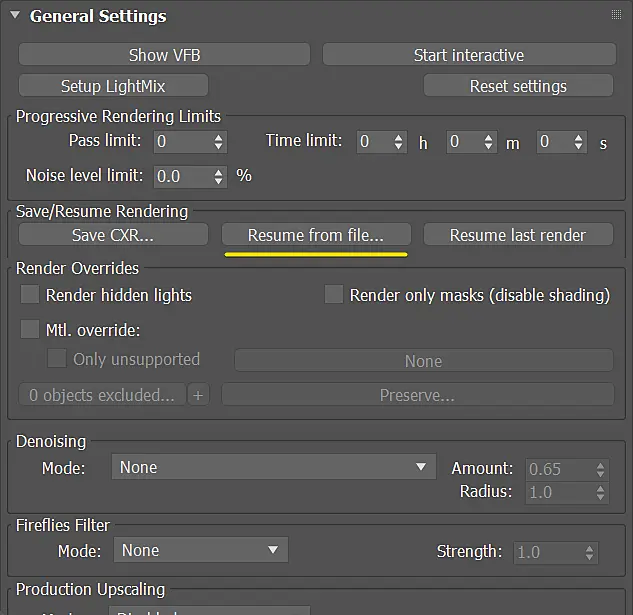Open the Show VFB window
The image size is (633, 615).
tap(164, 55)
